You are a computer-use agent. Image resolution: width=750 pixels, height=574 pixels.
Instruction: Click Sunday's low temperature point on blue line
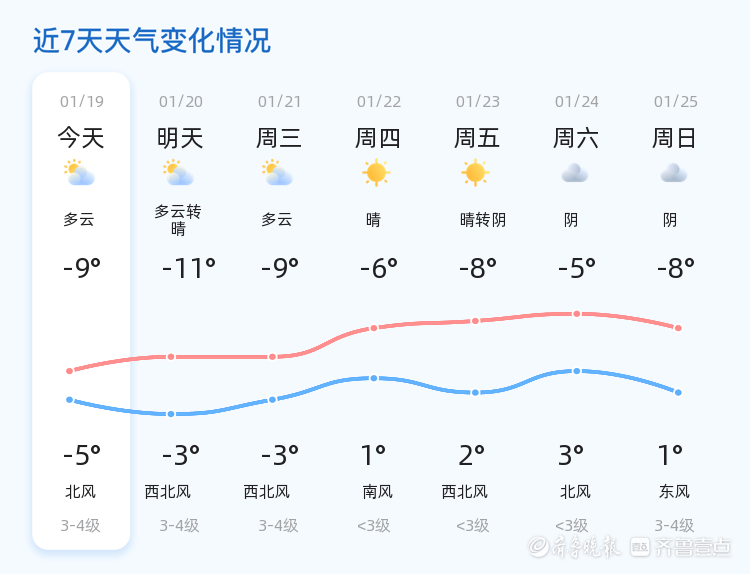click(678, 392)
